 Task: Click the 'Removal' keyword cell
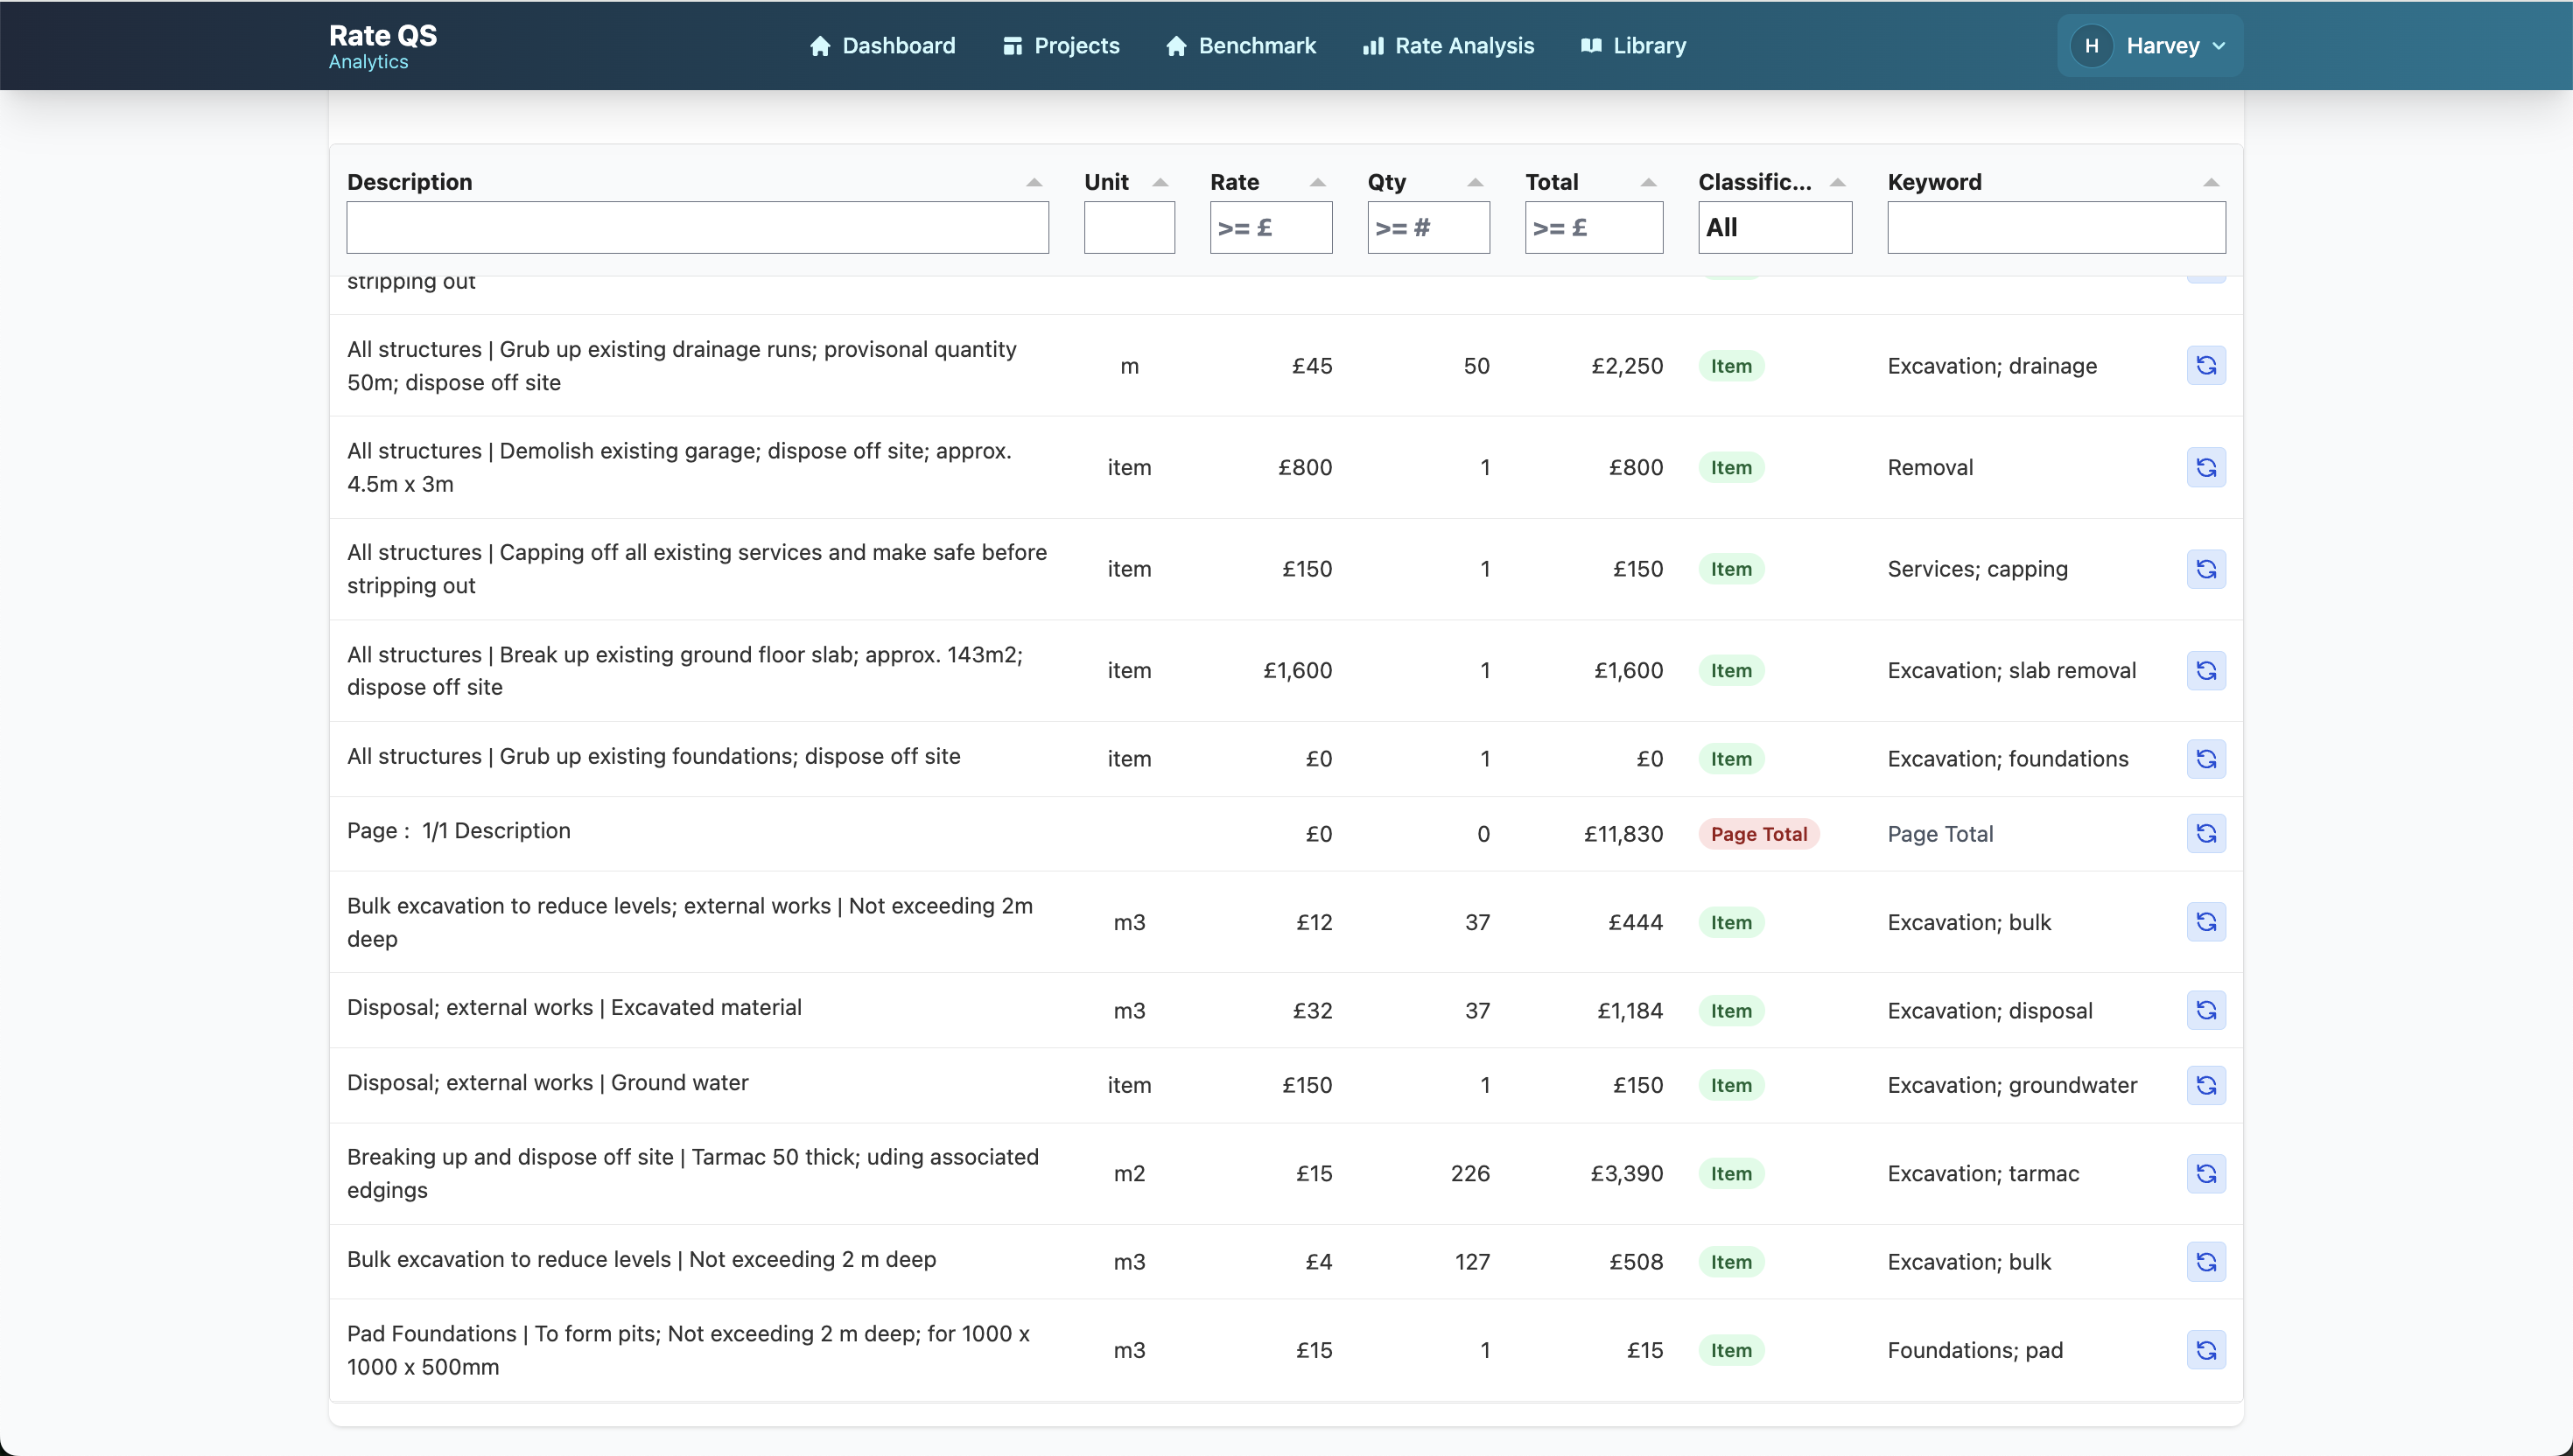1930,468
